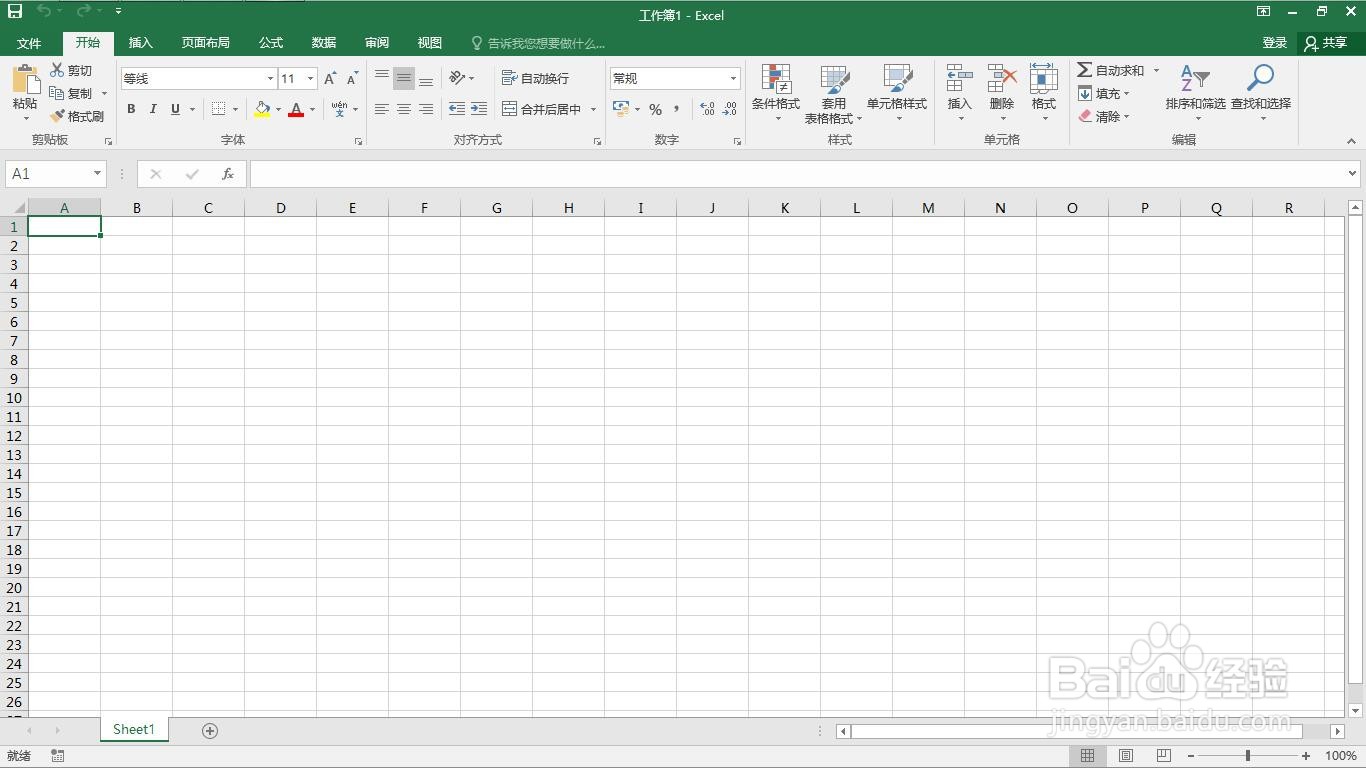Open Format as Table (套用表格格式)
This screenshot has width=1366, height=768.
833,94
